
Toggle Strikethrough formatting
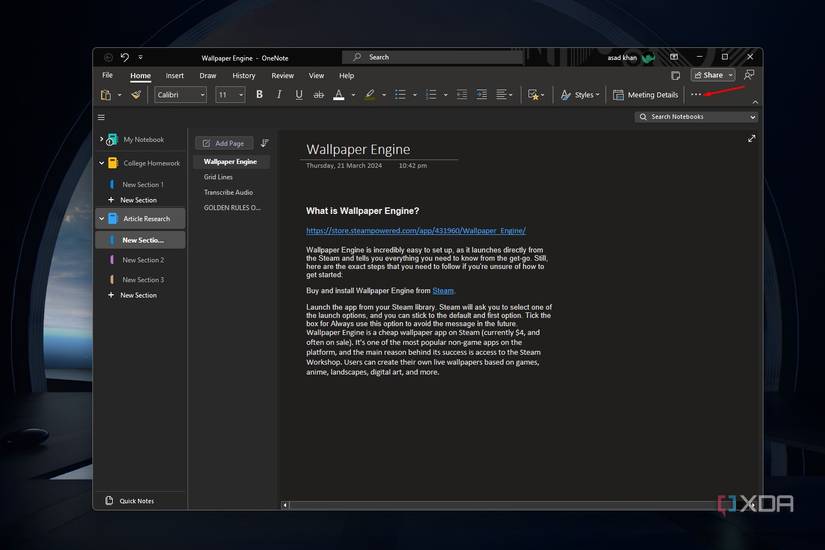(x=318, y=95)
